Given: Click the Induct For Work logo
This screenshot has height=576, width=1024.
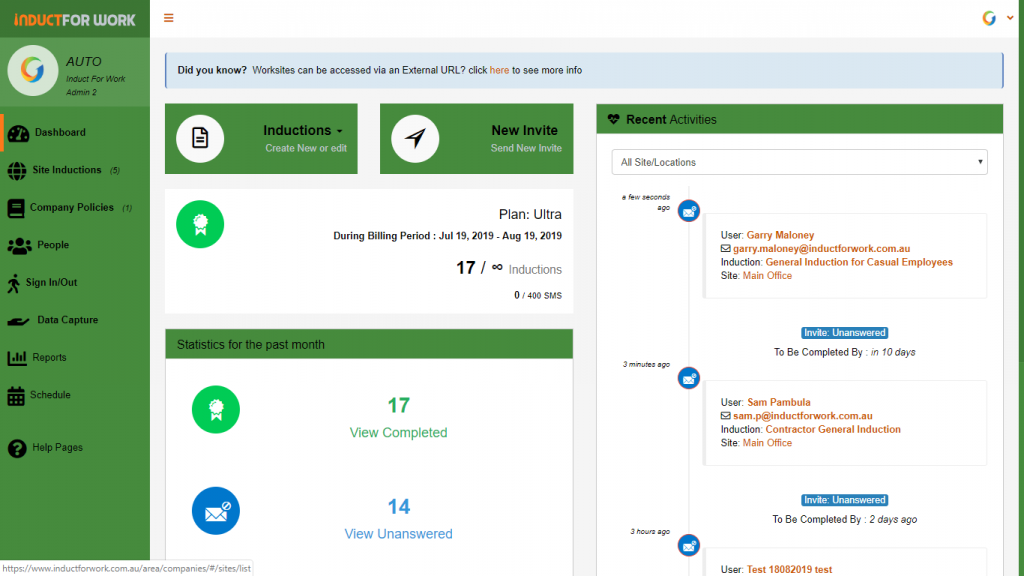Looking at the screenshot, I should [x=74, y=20].
